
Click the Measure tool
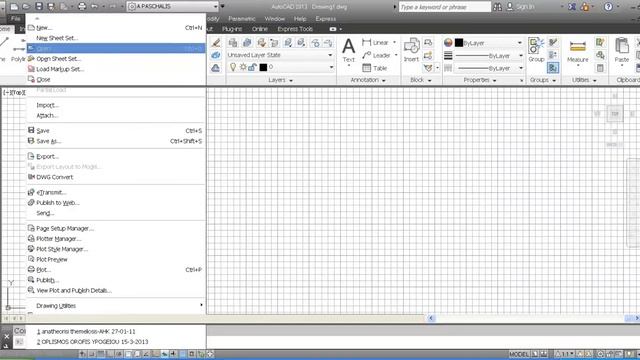coord(578,51)
